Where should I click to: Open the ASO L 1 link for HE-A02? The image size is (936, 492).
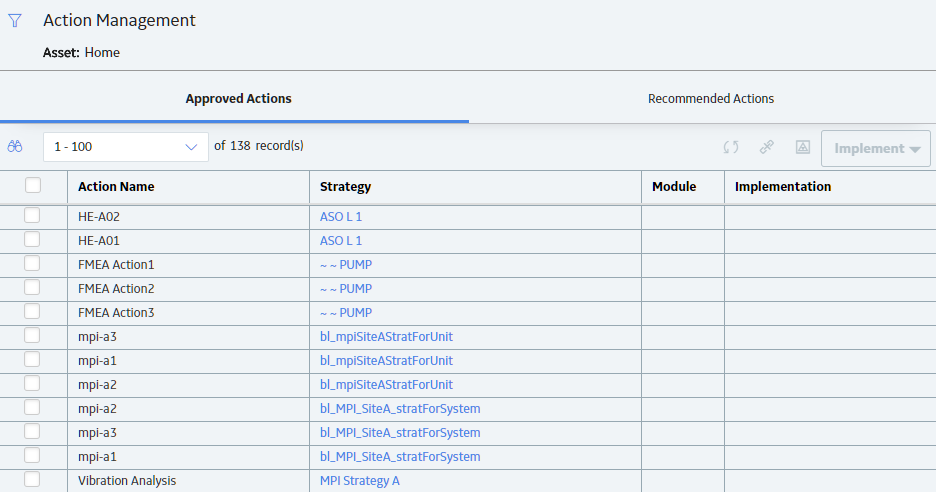pos(341,217)
